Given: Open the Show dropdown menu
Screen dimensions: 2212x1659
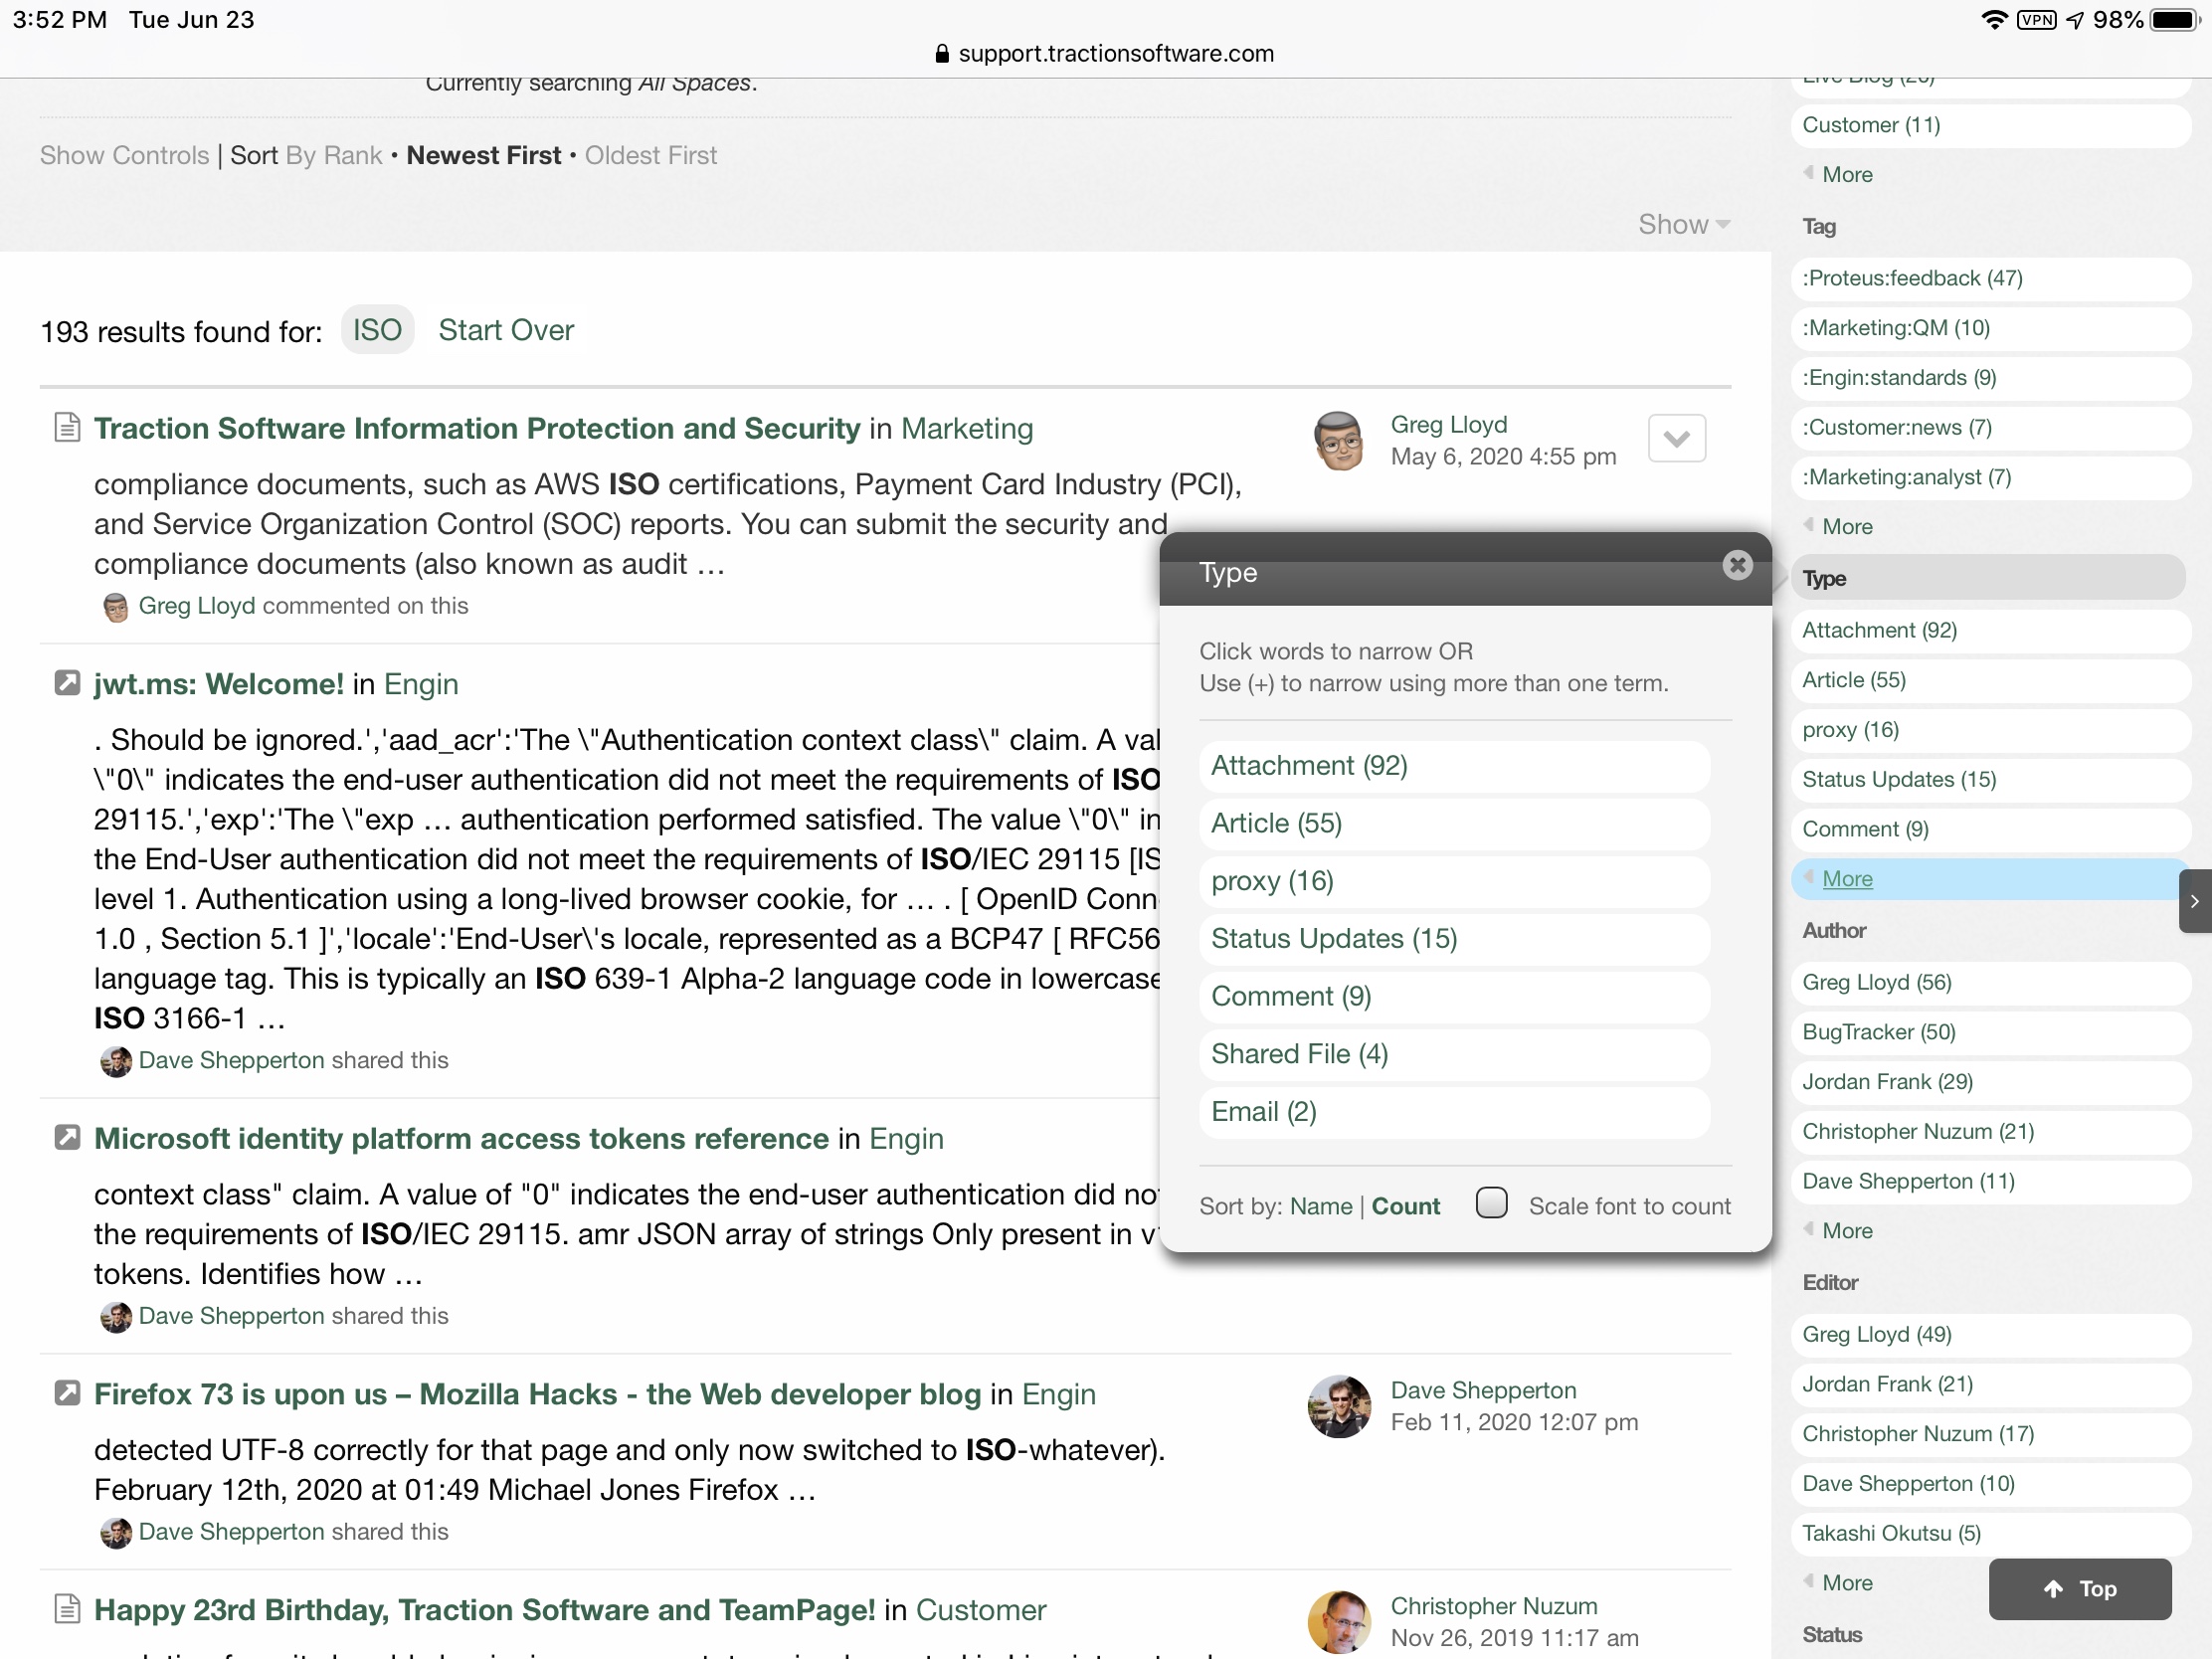Looking at the screenshot, I should (x=1683, y=224).
